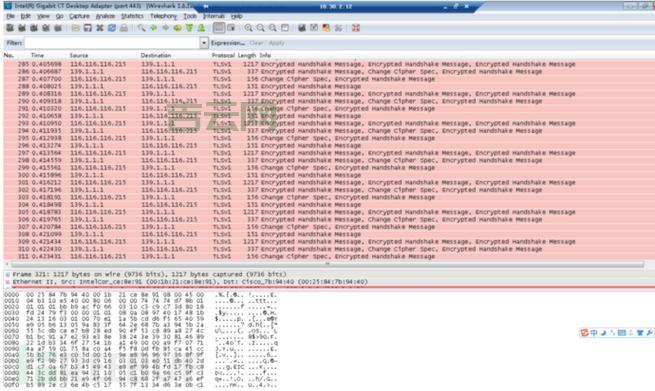Sort by the No. column header
Image resolution: width=655 pixels, height=391 pixels.
(9, 55)
